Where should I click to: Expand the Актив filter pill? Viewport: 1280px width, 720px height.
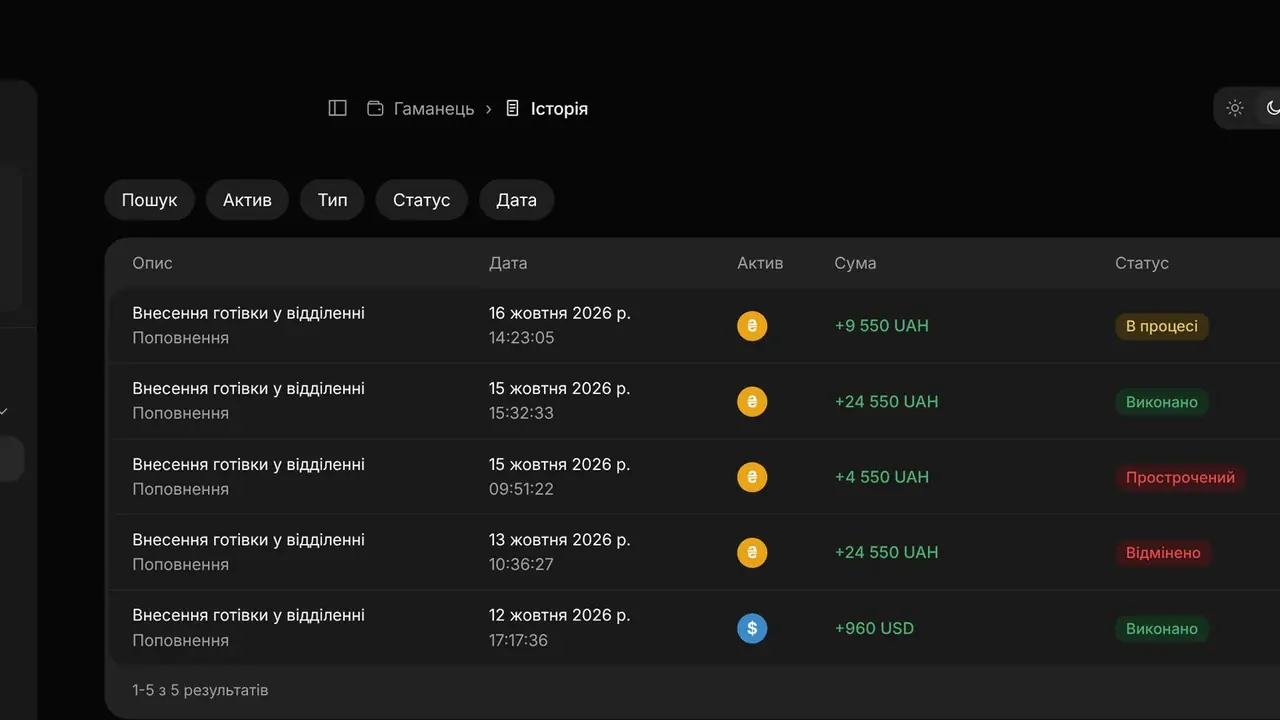(x=247, y=200)
